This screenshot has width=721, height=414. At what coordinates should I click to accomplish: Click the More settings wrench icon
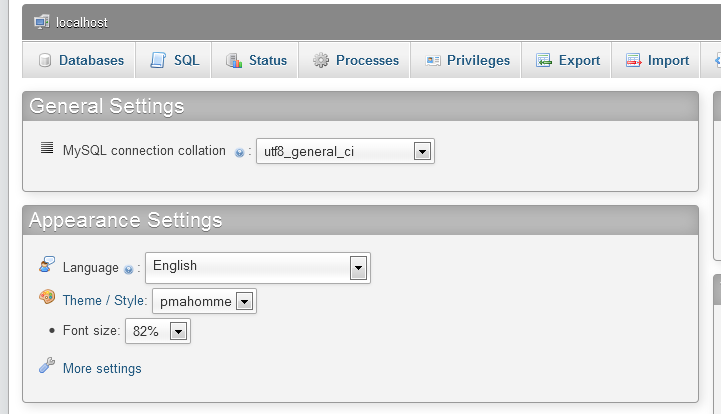click(x=47, y=365)
